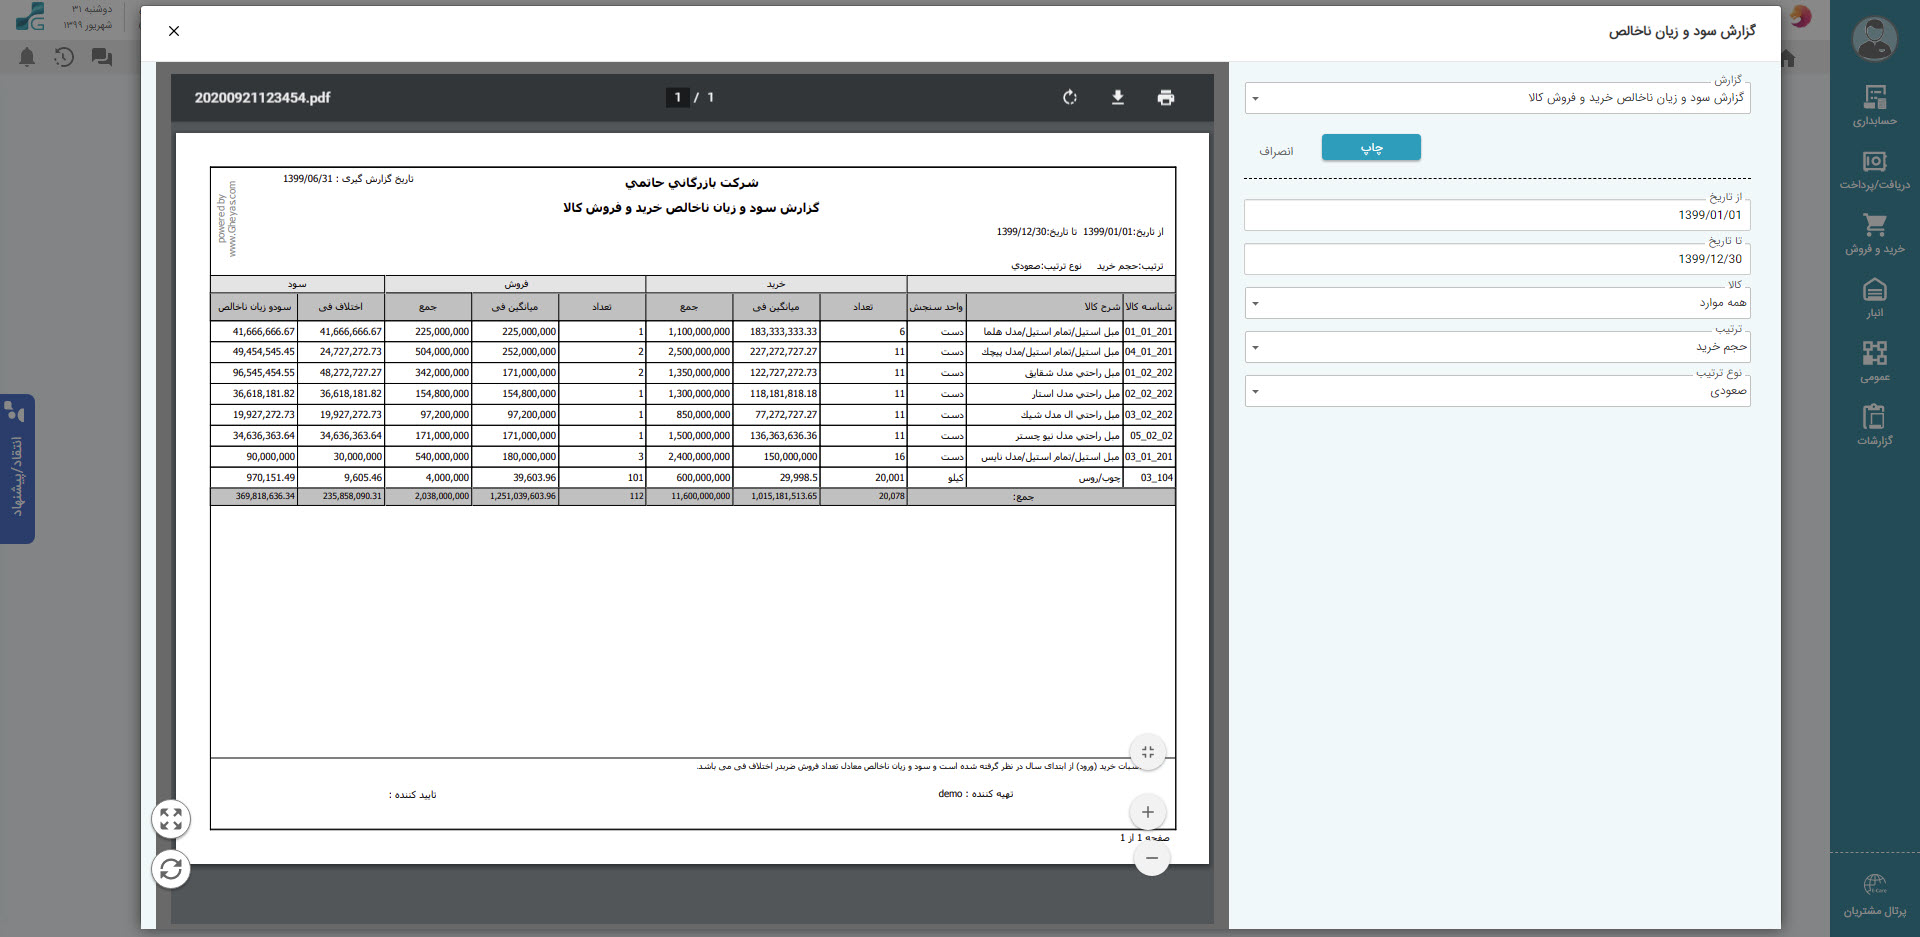Open notifications bell in background toolbar
The image size is (1920, 937).
pos(27,57)
